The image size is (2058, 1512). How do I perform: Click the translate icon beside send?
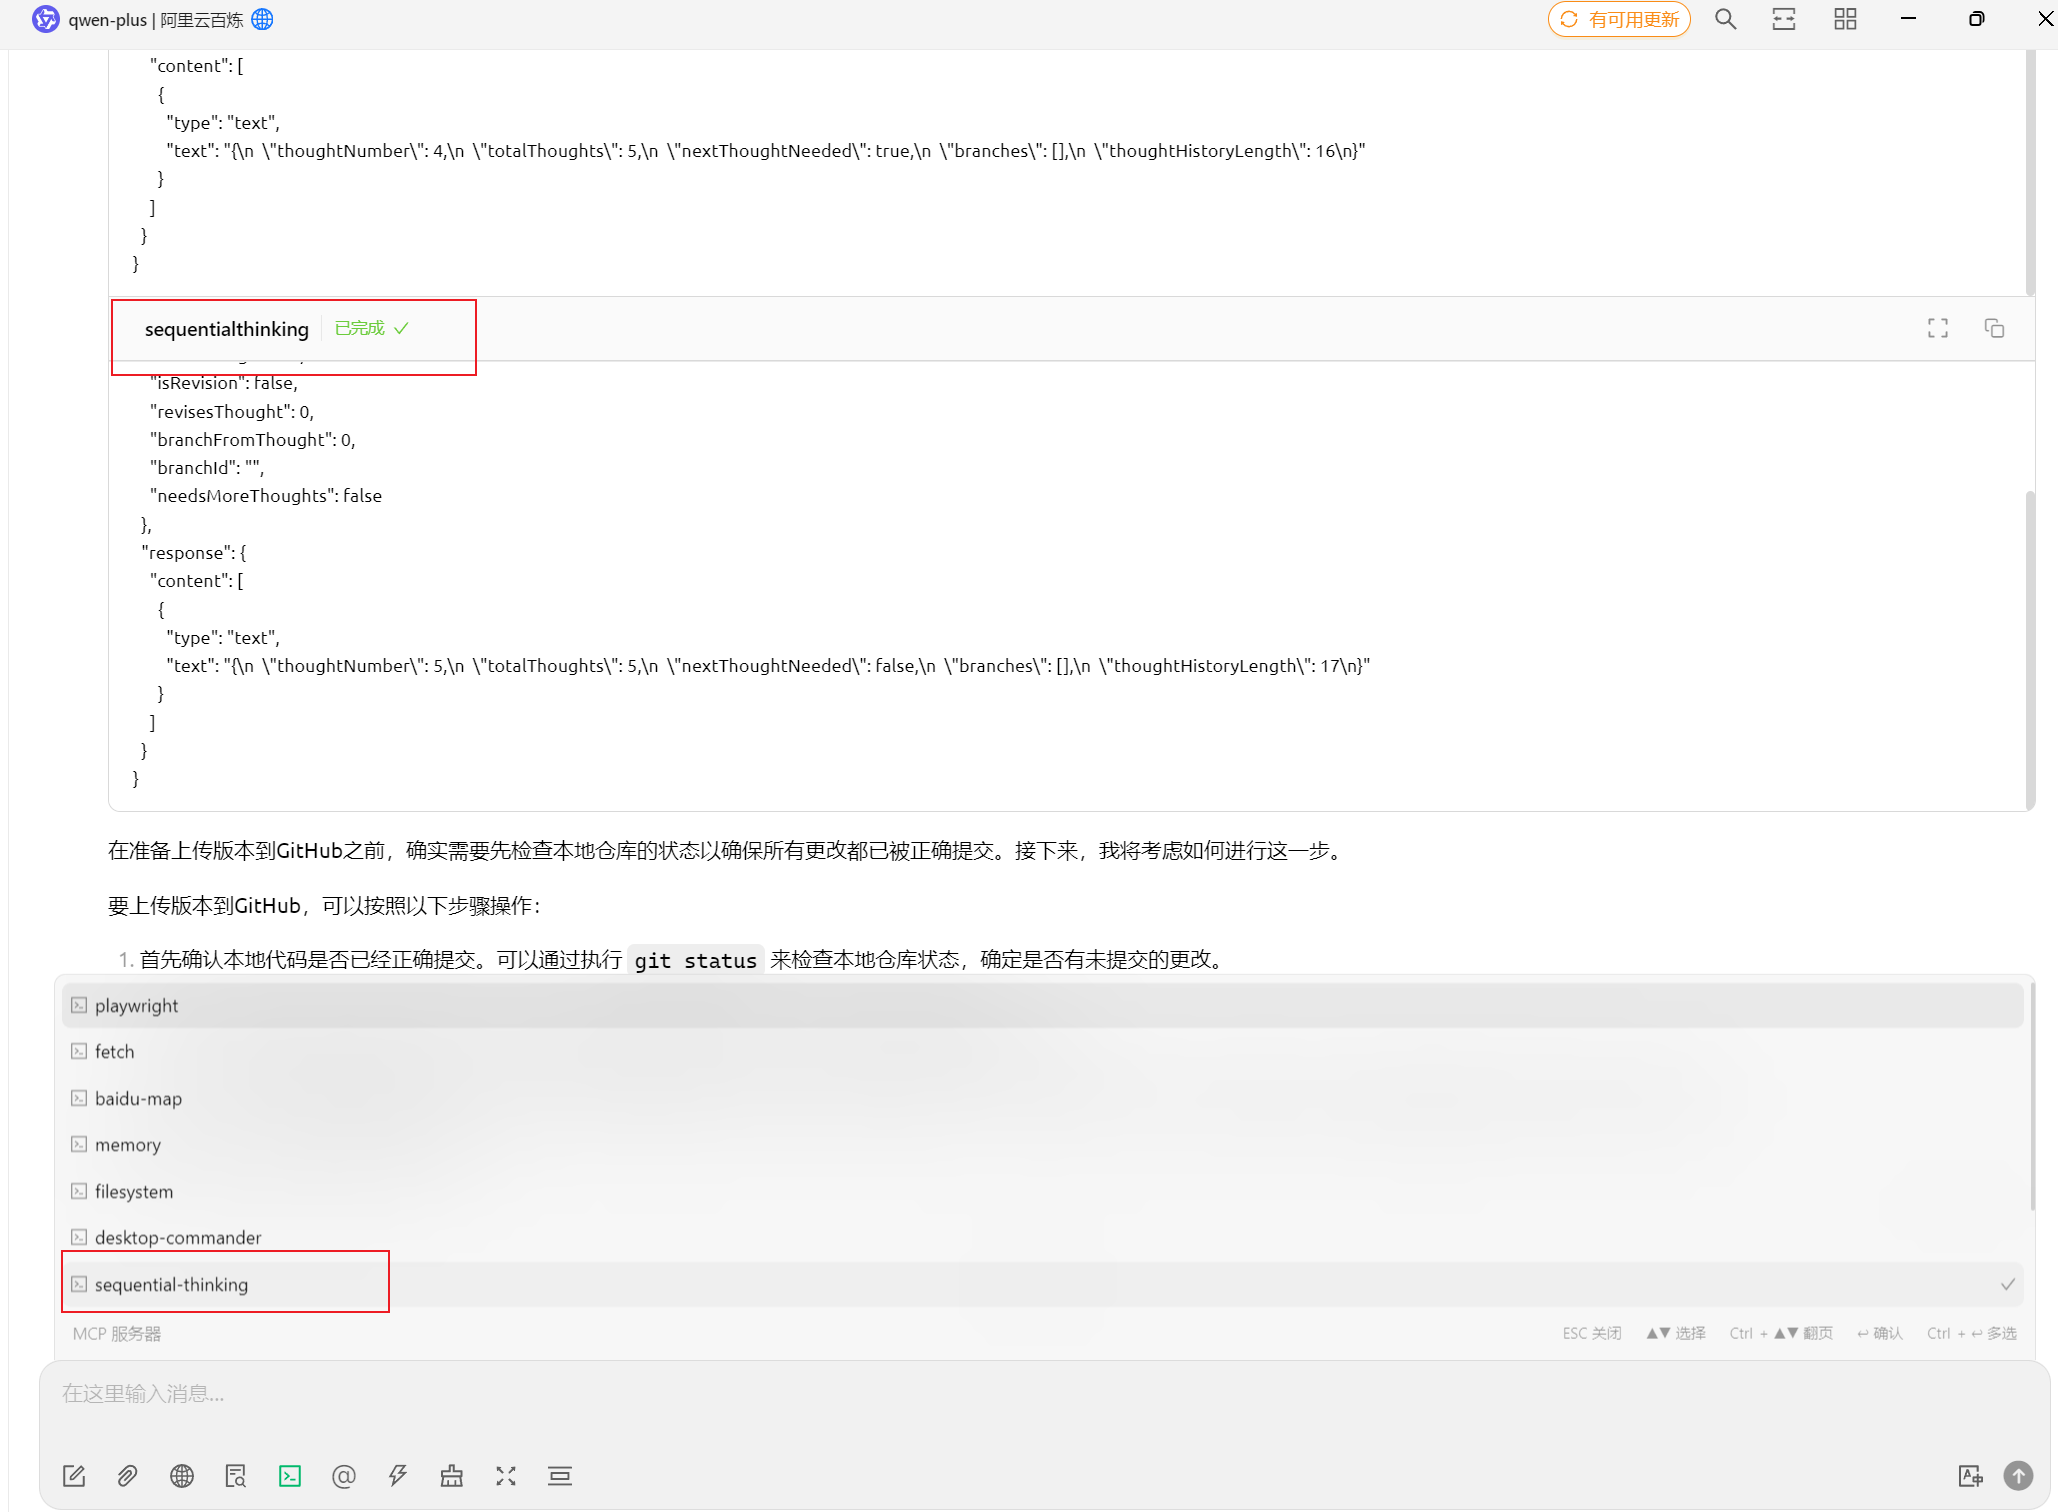point(1970,1476)
